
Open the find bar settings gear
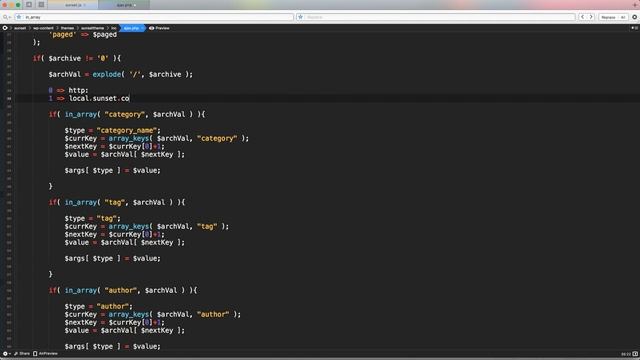pyautogui.click(x=635, y=17)
